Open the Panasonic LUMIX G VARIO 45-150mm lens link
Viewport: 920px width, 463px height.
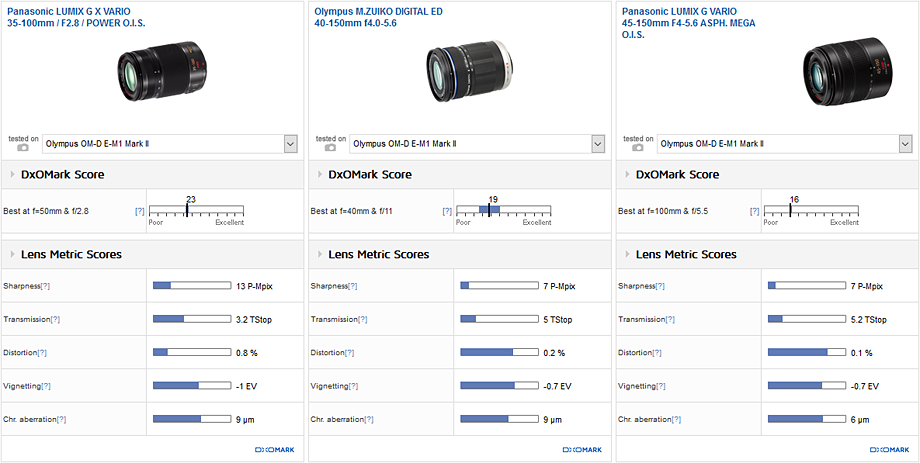pos(689,23)
